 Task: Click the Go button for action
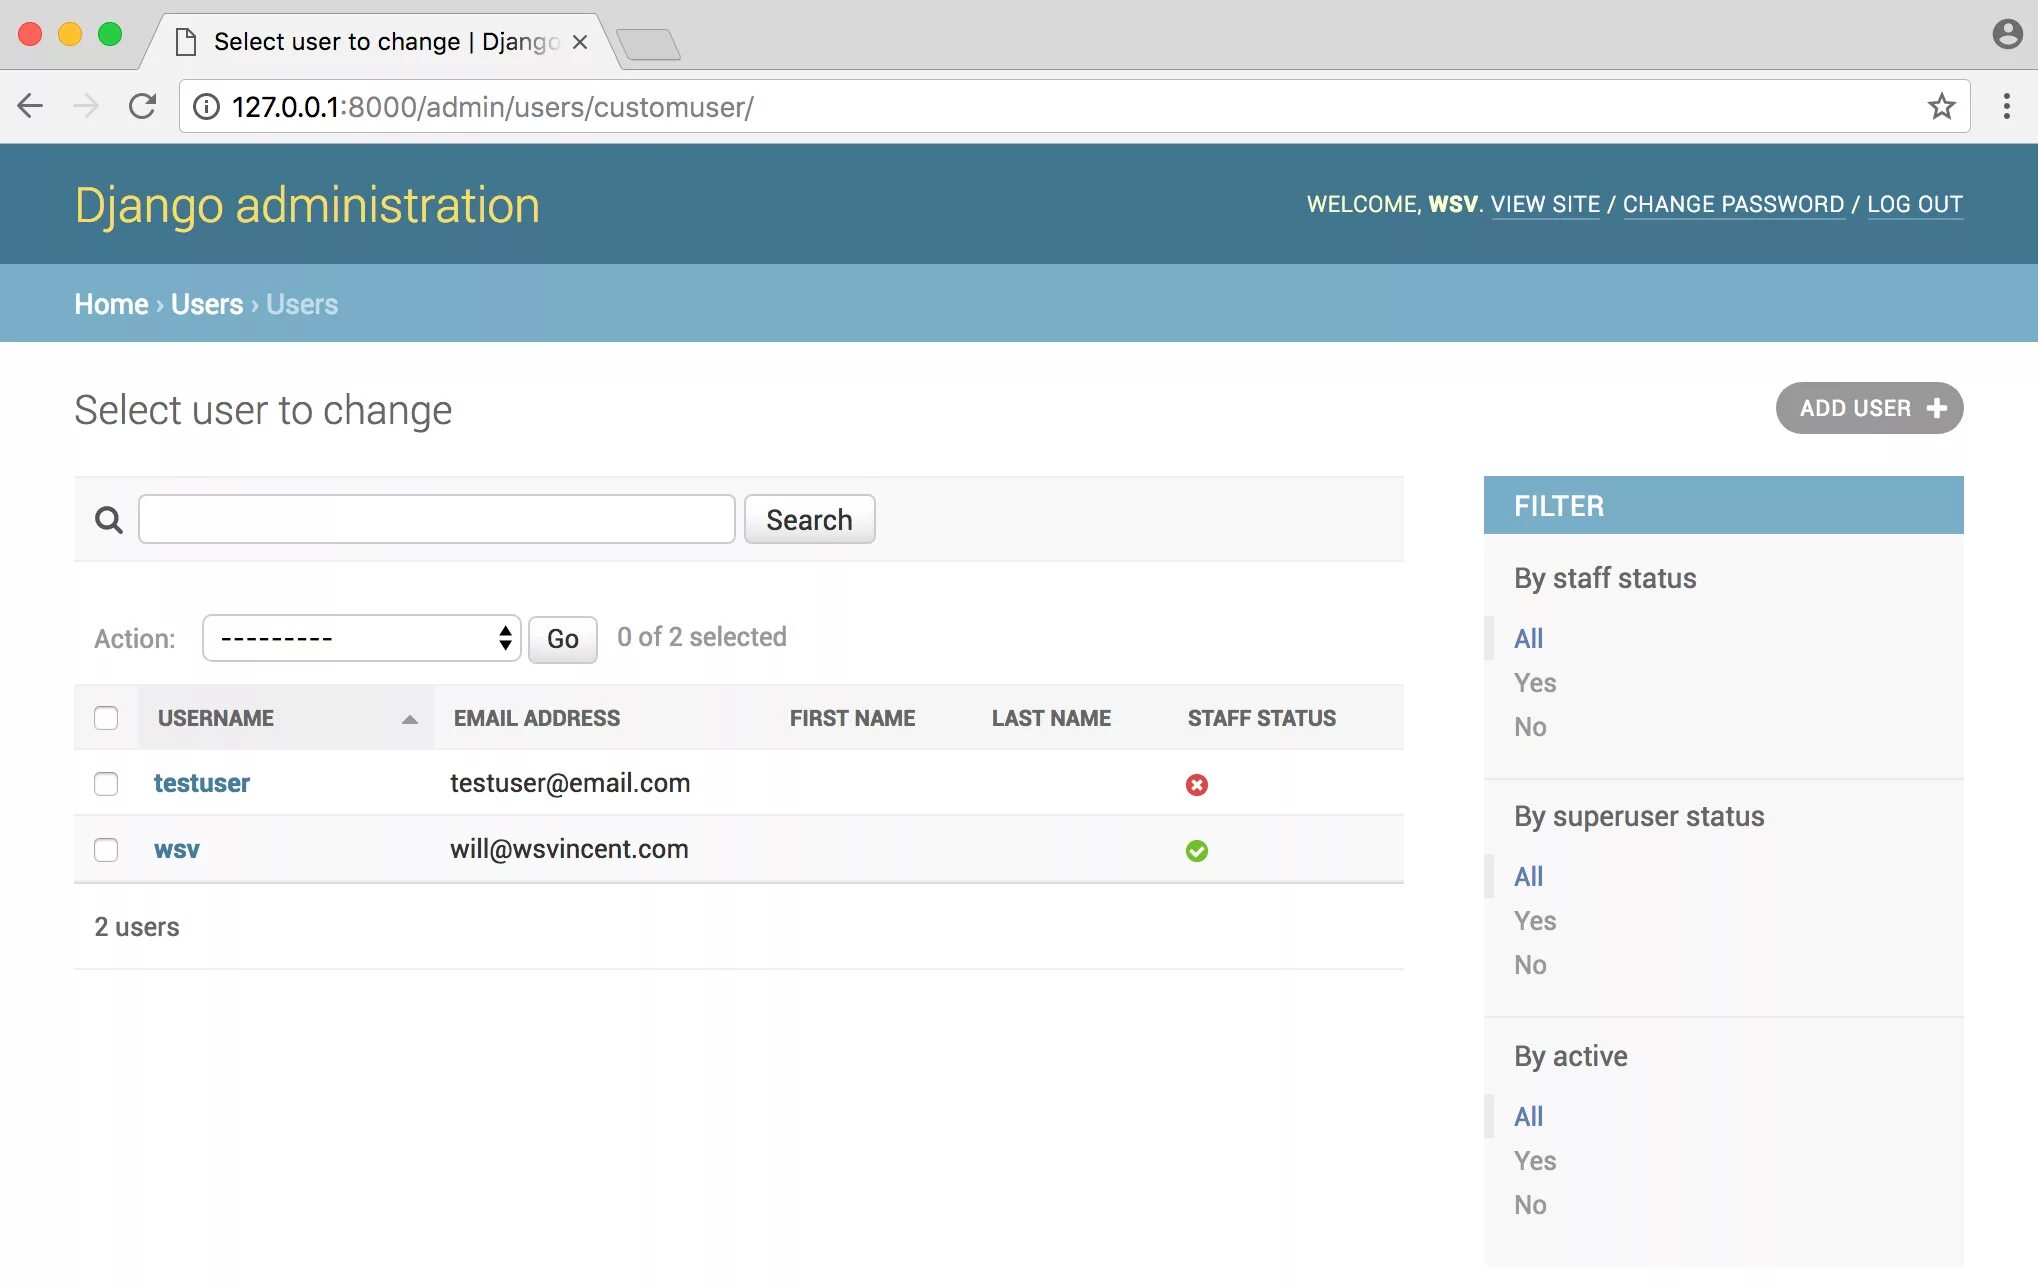pyautogui.click(x=562, y=638)
